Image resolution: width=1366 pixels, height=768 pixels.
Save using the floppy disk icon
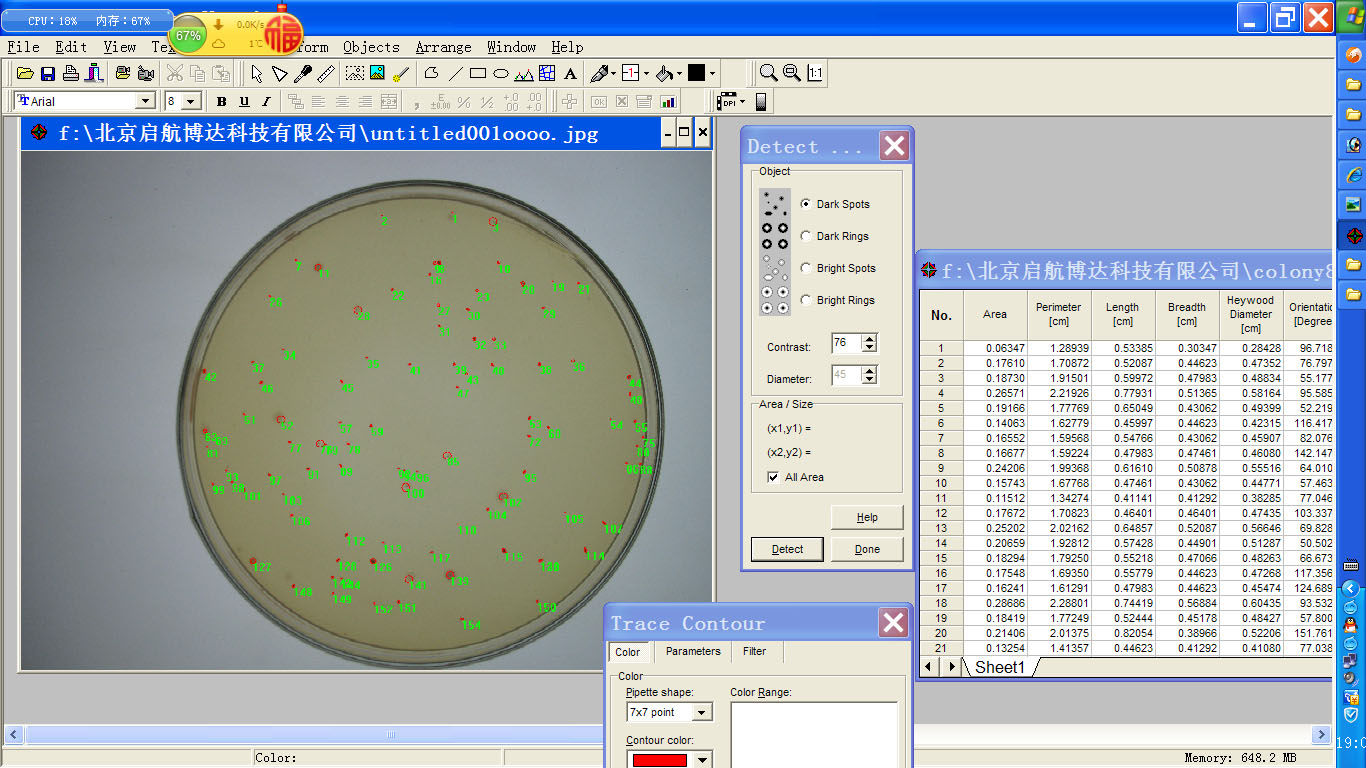pos(47,73)
